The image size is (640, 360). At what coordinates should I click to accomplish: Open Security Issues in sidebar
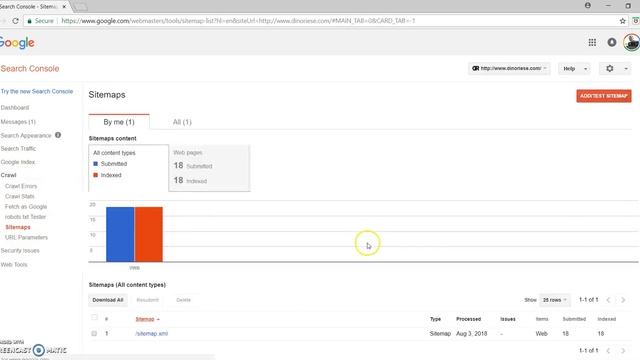pos(20,251)
